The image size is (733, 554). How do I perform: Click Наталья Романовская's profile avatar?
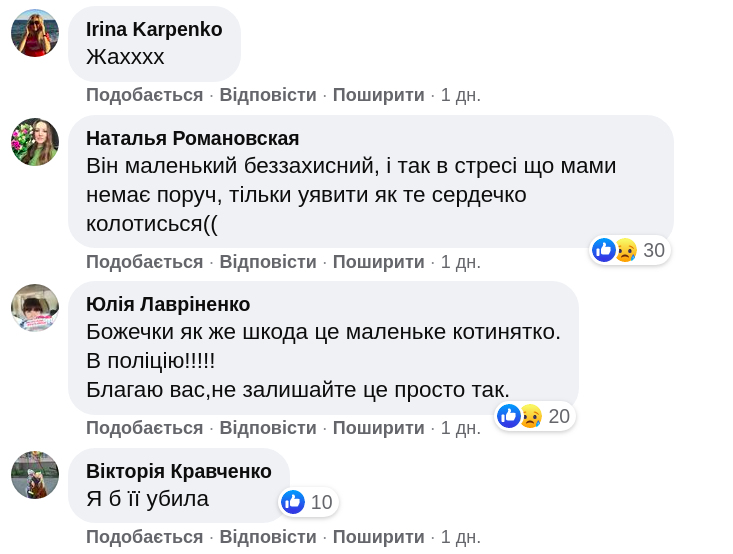[x=35, y=142]
